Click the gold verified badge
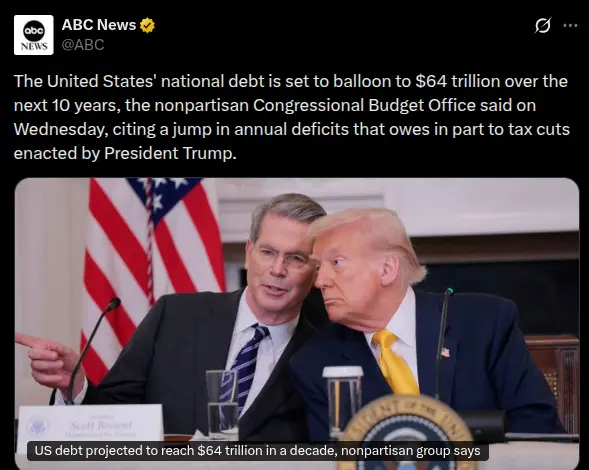Screen dimensions: 589x470 click(147, 25)
